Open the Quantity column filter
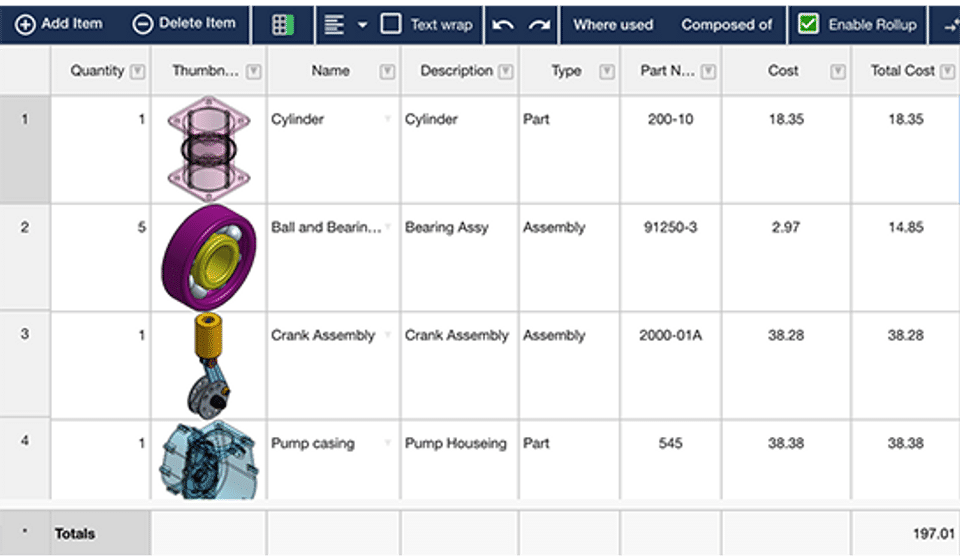960x560 pixels. (x=138, y=72)
